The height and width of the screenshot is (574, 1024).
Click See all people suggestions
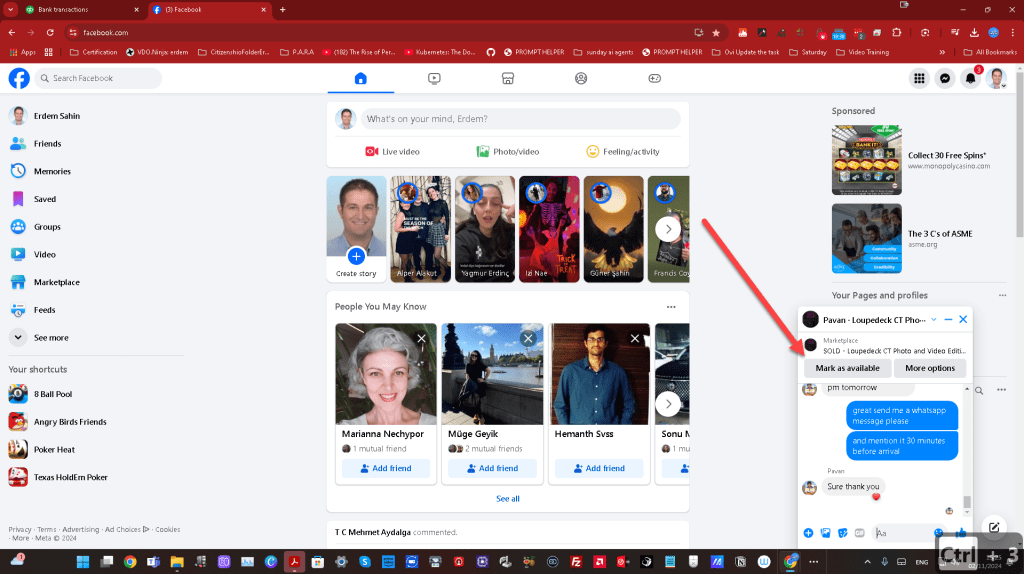point(507,499)
